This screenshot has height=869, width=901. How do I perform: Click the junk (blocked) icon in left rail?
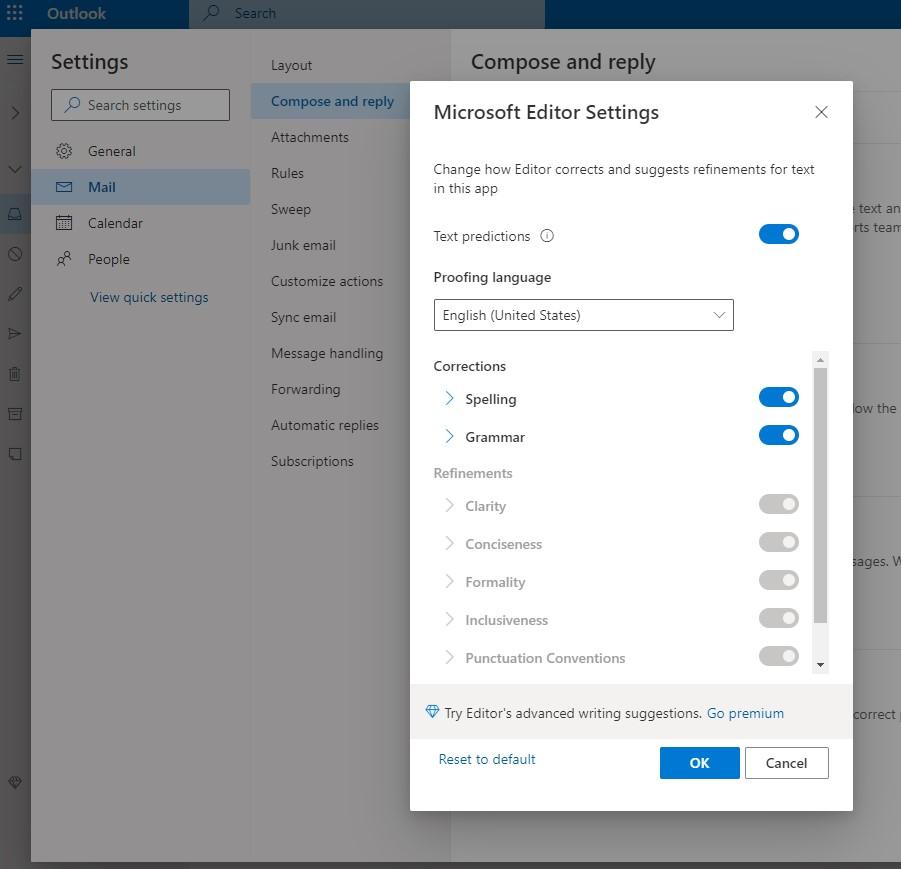(15, 253)
